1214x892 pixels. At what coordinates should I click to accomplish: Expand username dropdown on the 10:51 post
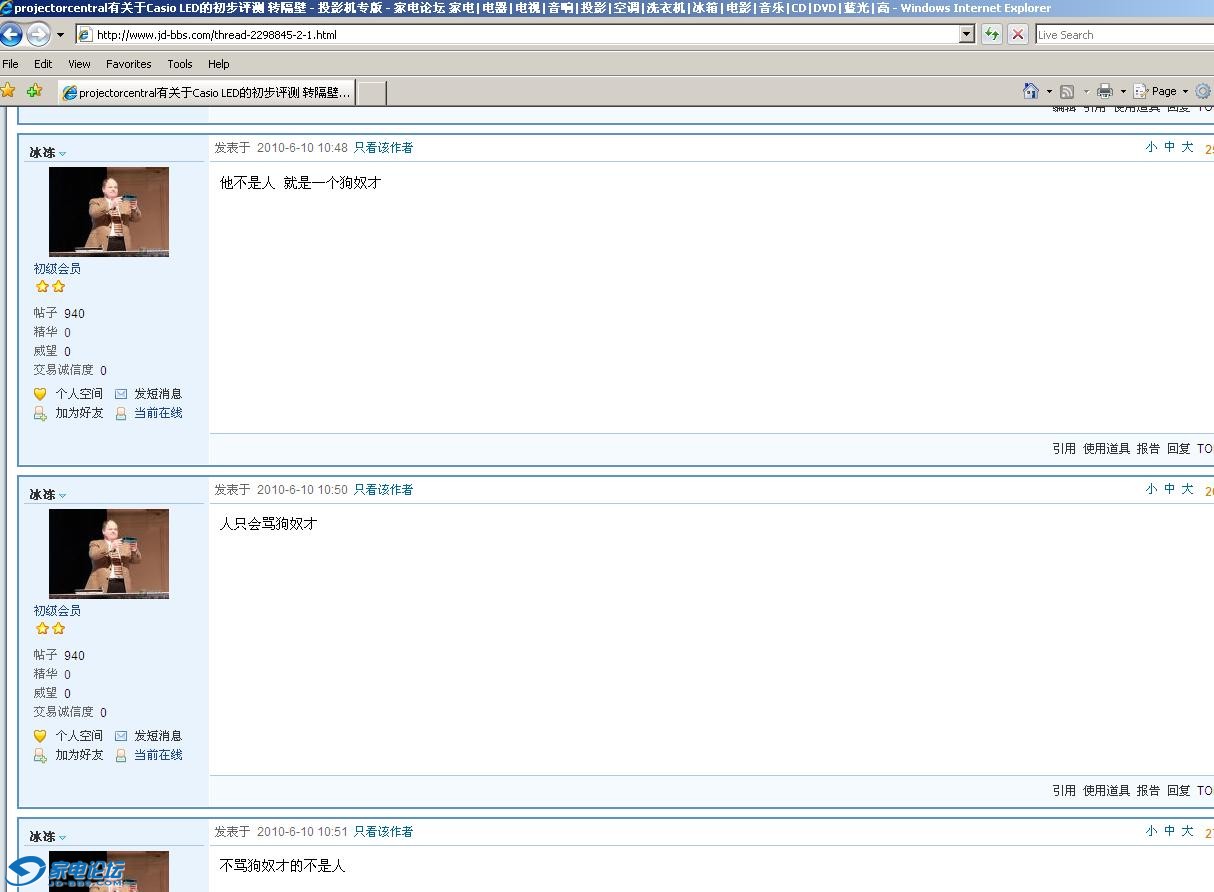tap(62, 838)
